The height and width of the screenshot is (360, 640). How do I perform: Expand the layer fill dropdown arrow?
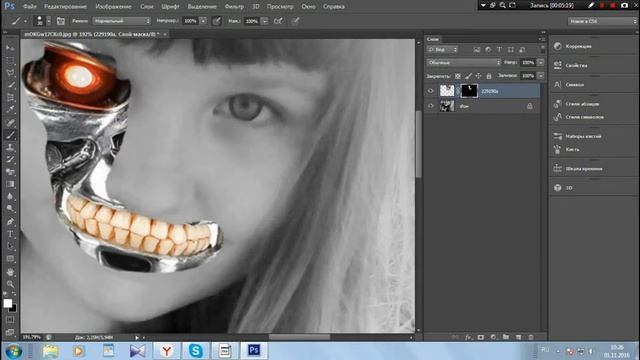click(x=540, y=76)
